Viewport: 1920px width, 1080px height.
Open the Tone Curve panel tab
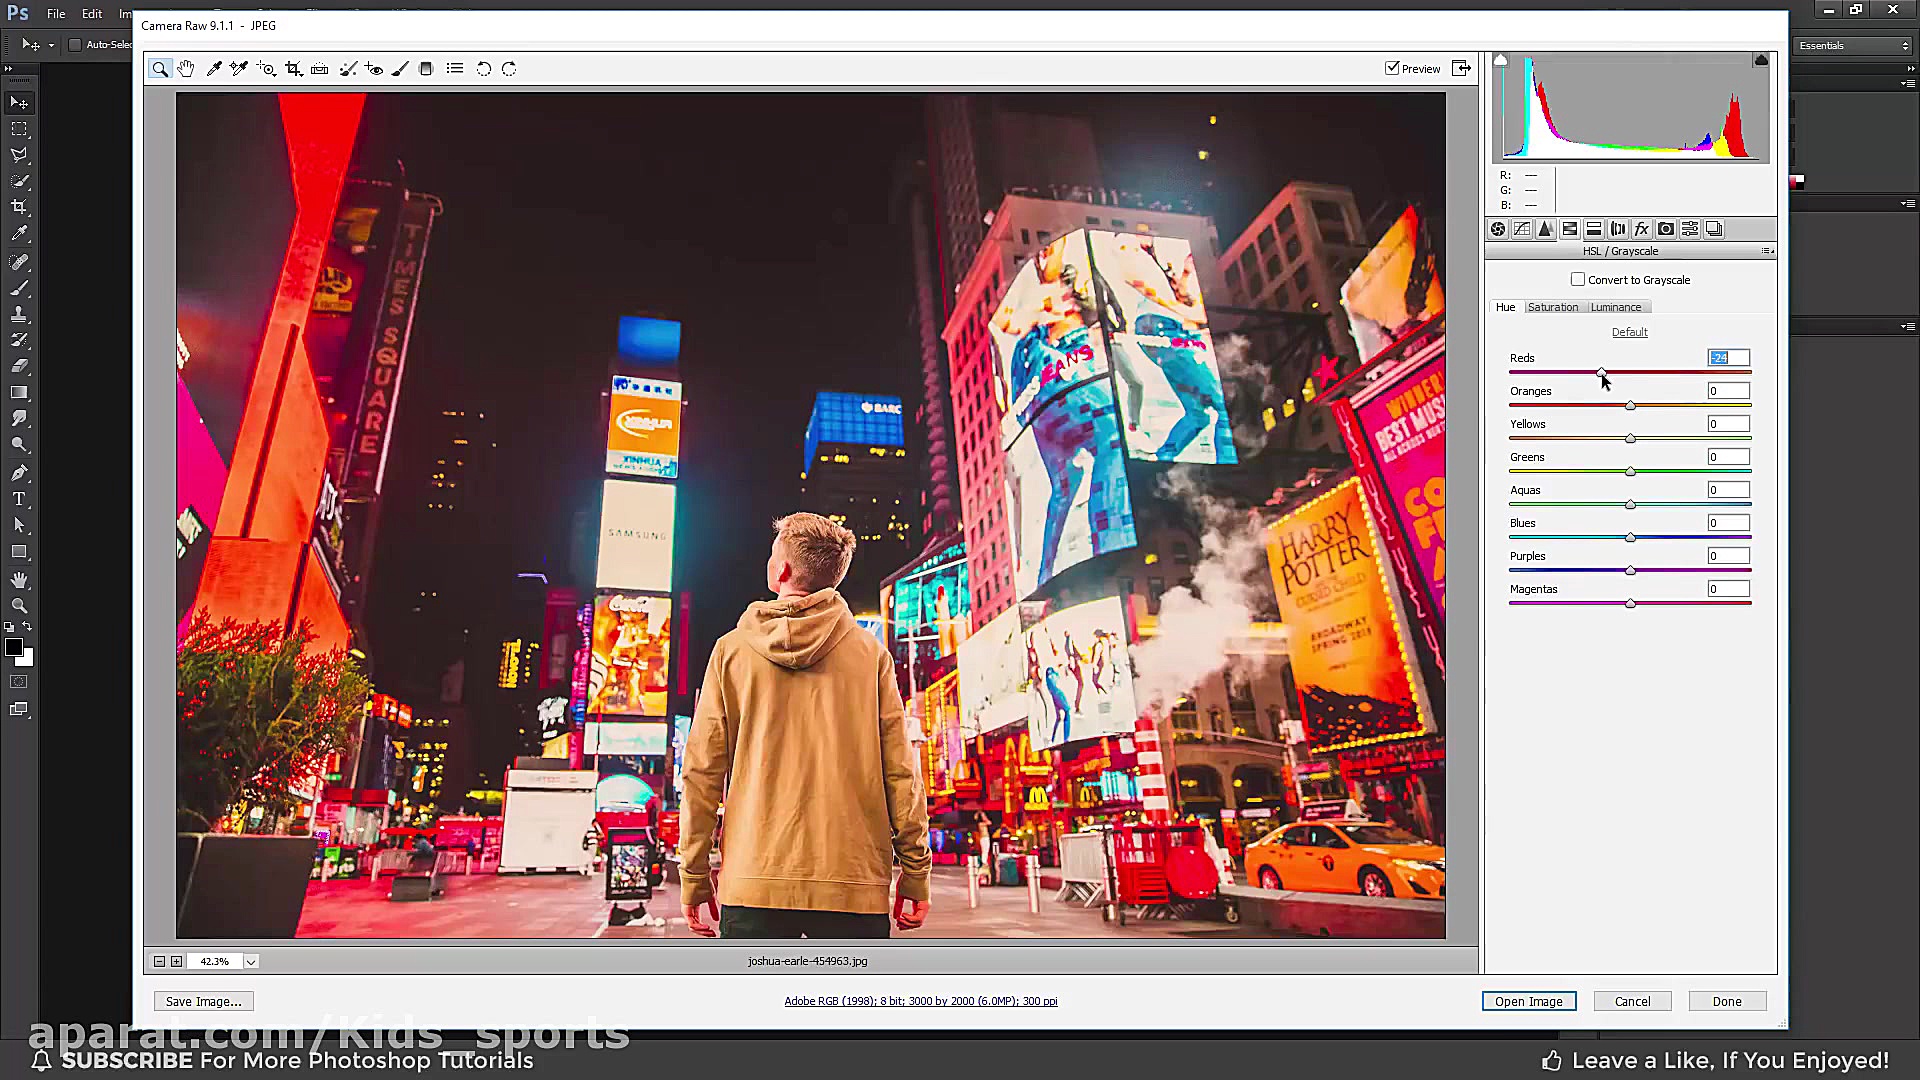point(1521,229)
